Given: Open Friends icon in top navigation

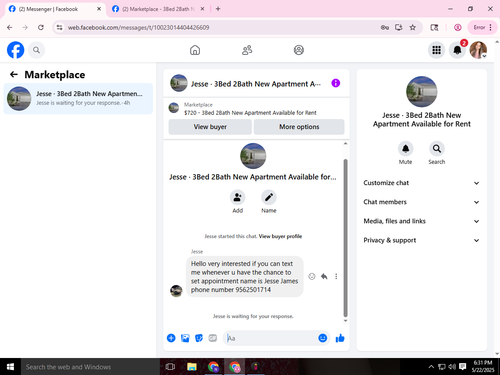Looking at the screenshot, I should coord(247,50).
